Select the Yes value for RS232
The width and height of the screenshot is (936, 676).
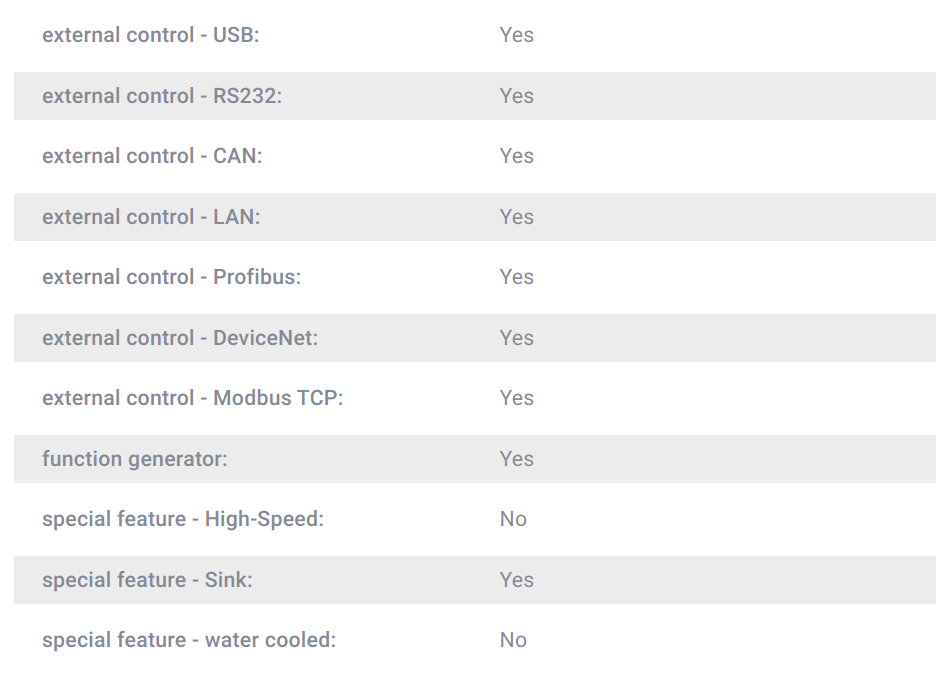[x=516, y=96]
